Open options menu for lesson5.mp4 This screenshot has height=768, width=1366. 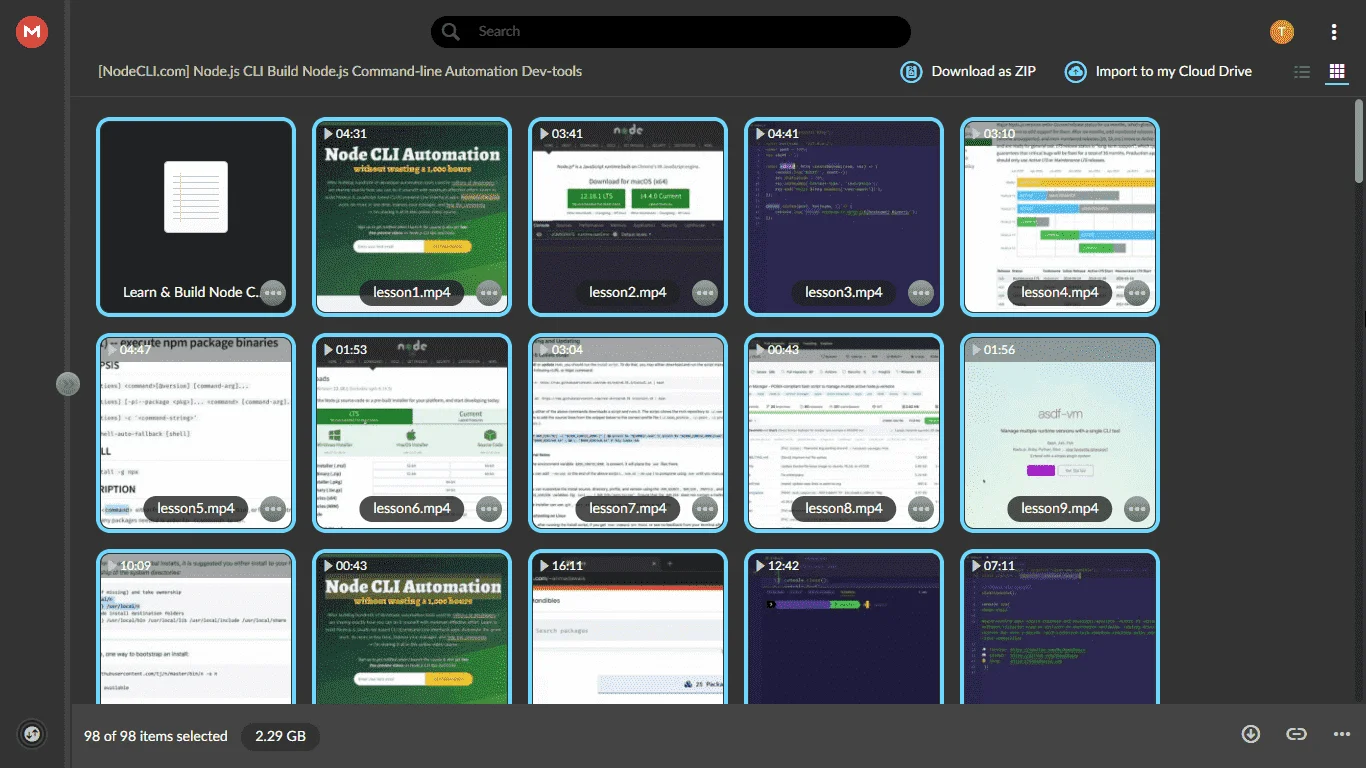(273, 509)
